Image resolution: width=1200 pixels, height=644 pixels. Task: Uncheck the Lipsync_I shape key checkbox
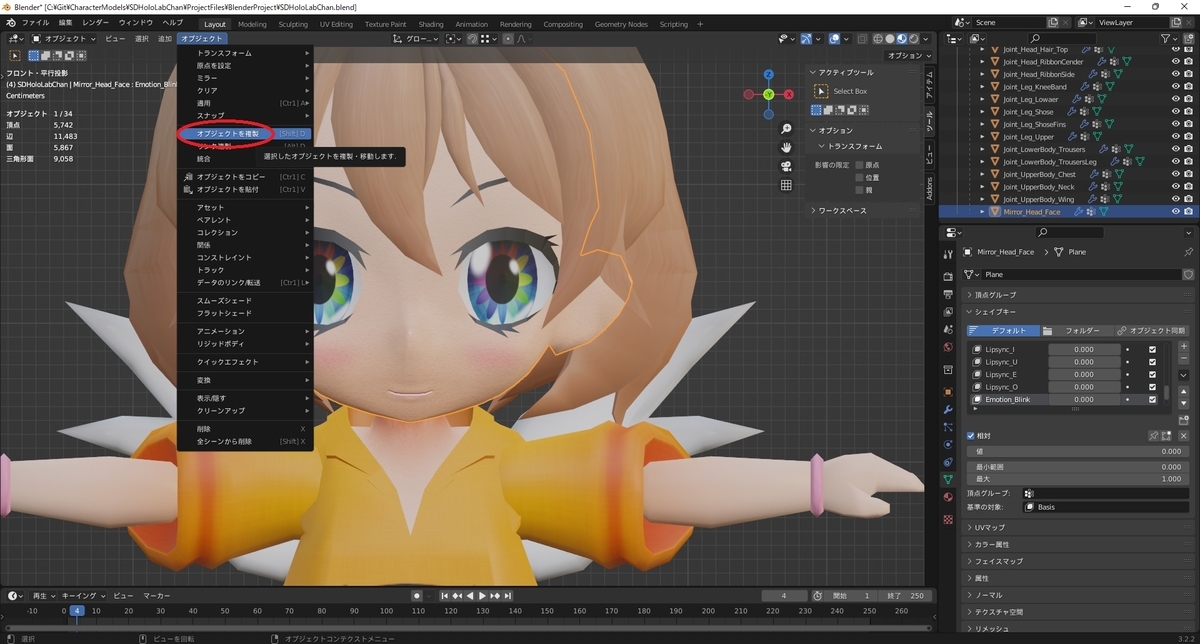1152,349
